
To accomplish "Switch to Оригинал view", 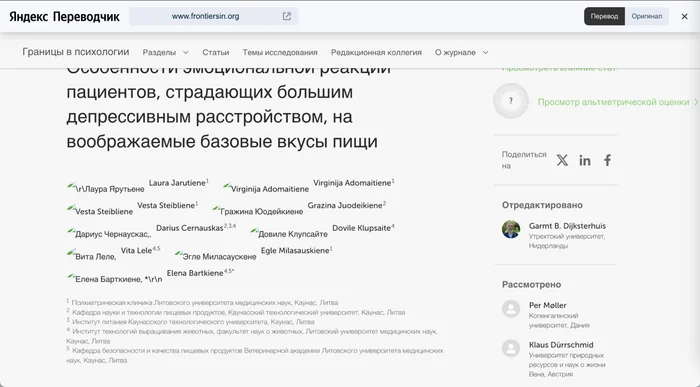I will coord(646,17).
